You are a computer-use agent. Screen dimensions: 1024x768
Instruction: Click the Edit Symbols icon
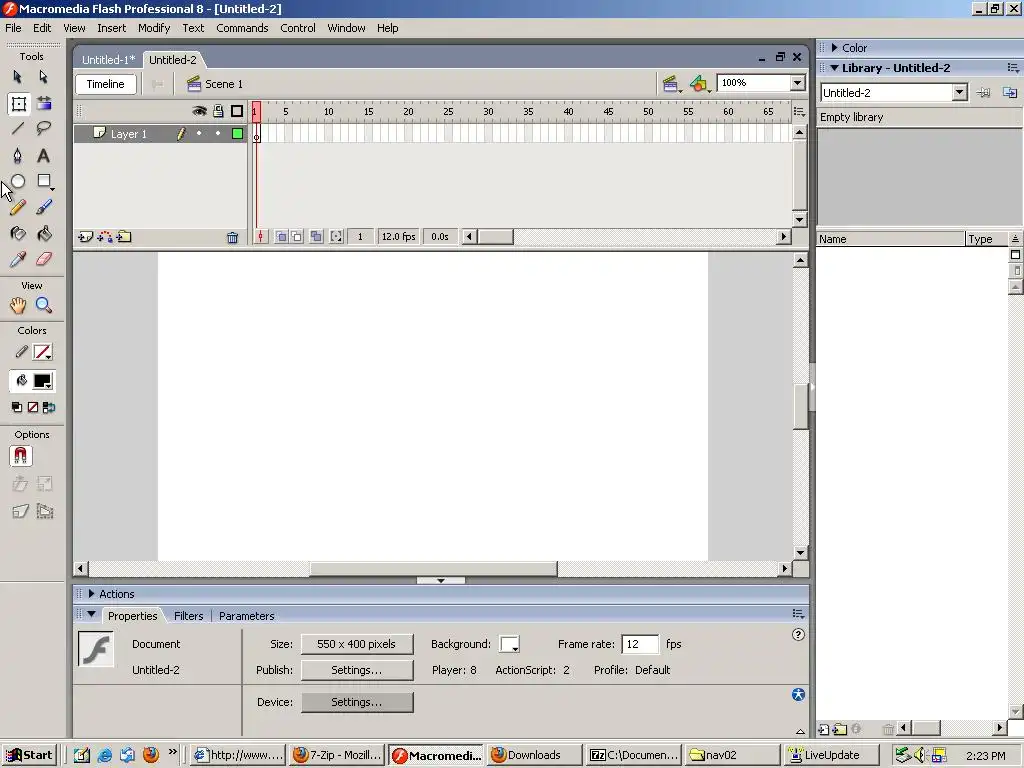pyautogui.click(x=699, y=84)
